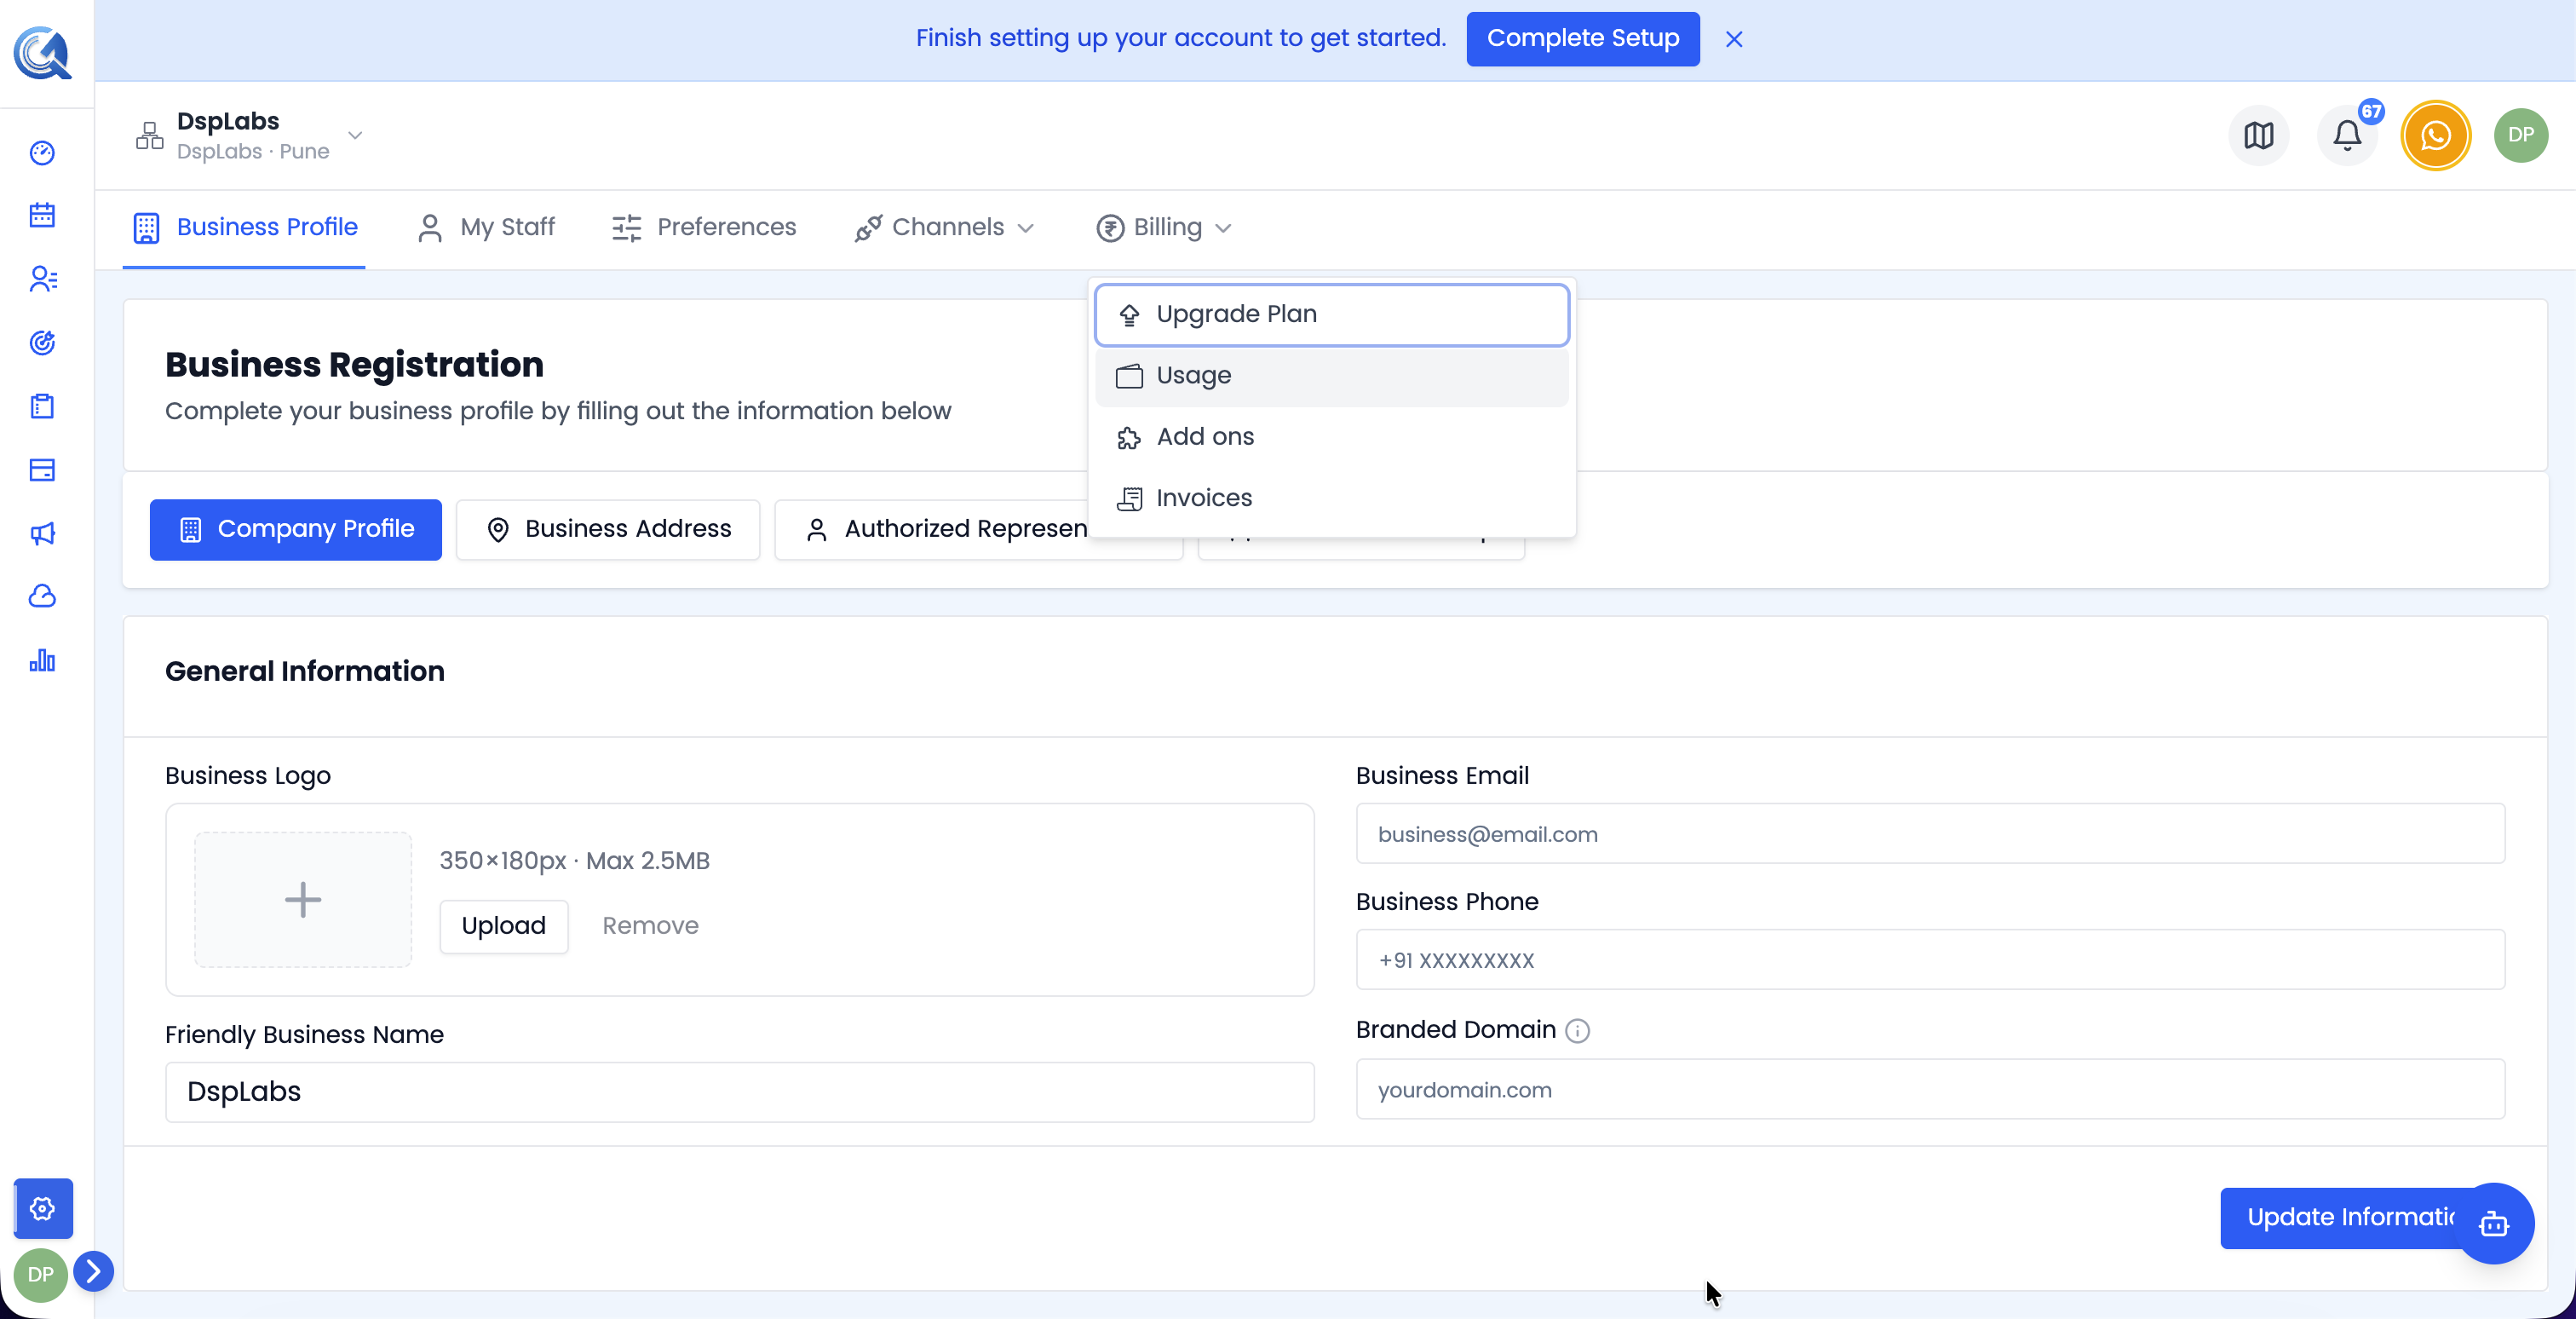Click the Branded Domain info icon
Screen dimensions: 2576x1319
coord(1577,1030)
